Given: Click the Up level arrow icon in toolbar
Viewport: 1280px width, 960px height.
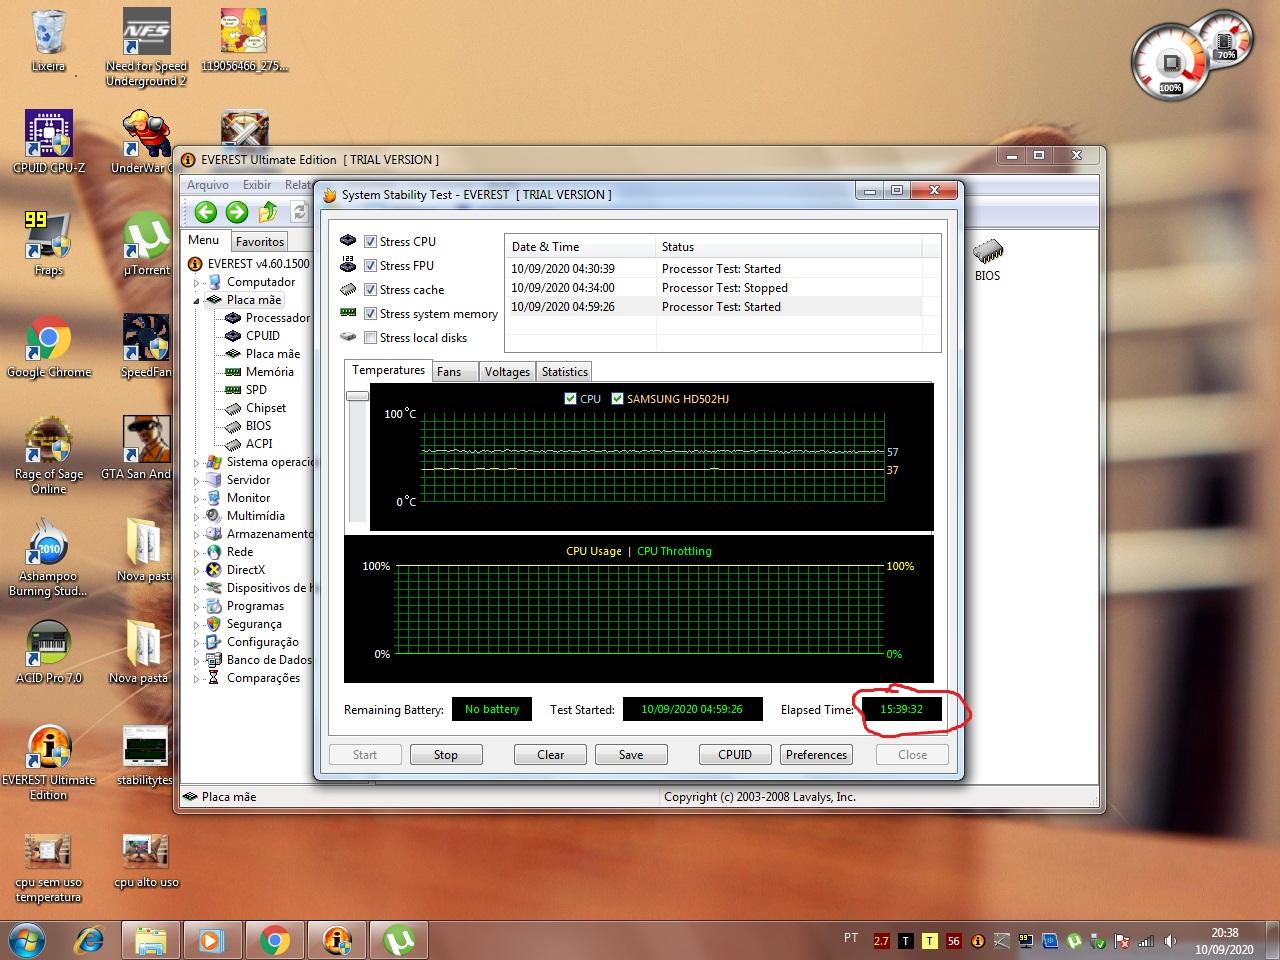Looking at the screenshot, I should (268, 211).
